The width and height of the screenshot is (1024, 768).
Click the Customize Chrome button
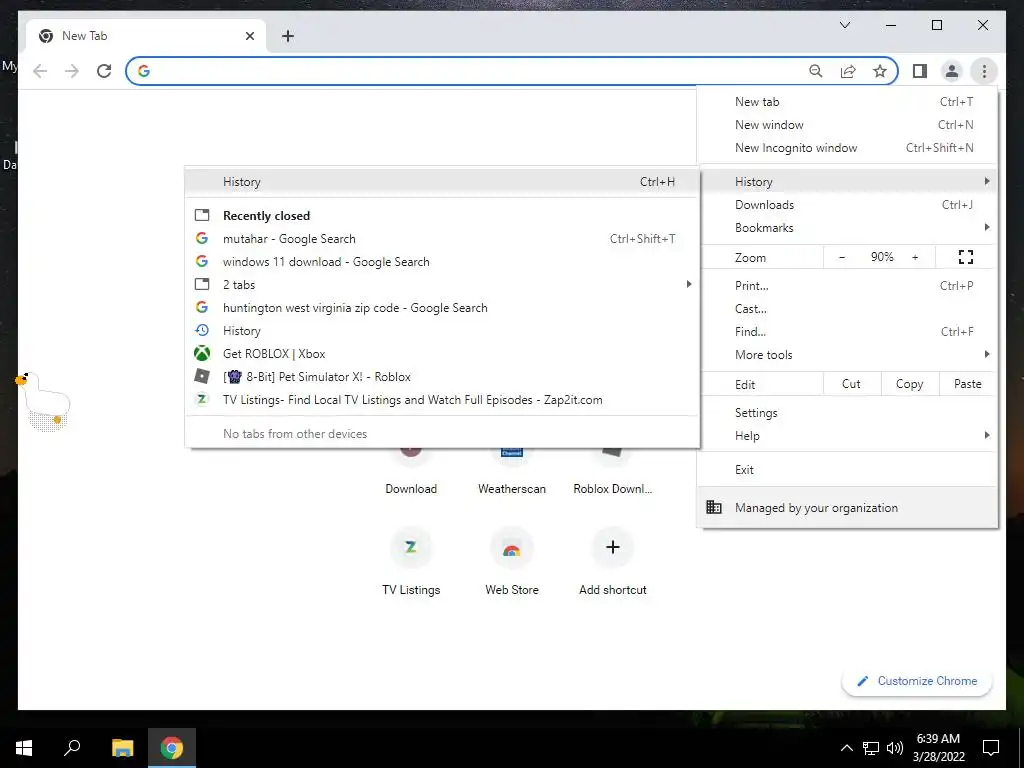pyautogui.click(x=917, y=680)
